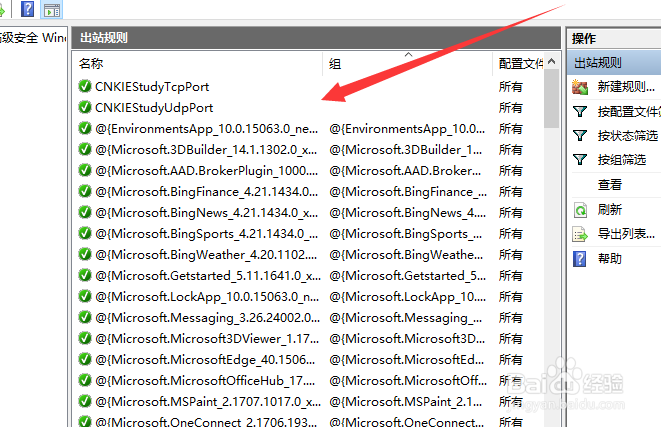This screenshot has height=427, width=661.
Task: Click group cell @{Microsoft.BingFinance_...
Action: pyautogui.click(x=408, y=192)
